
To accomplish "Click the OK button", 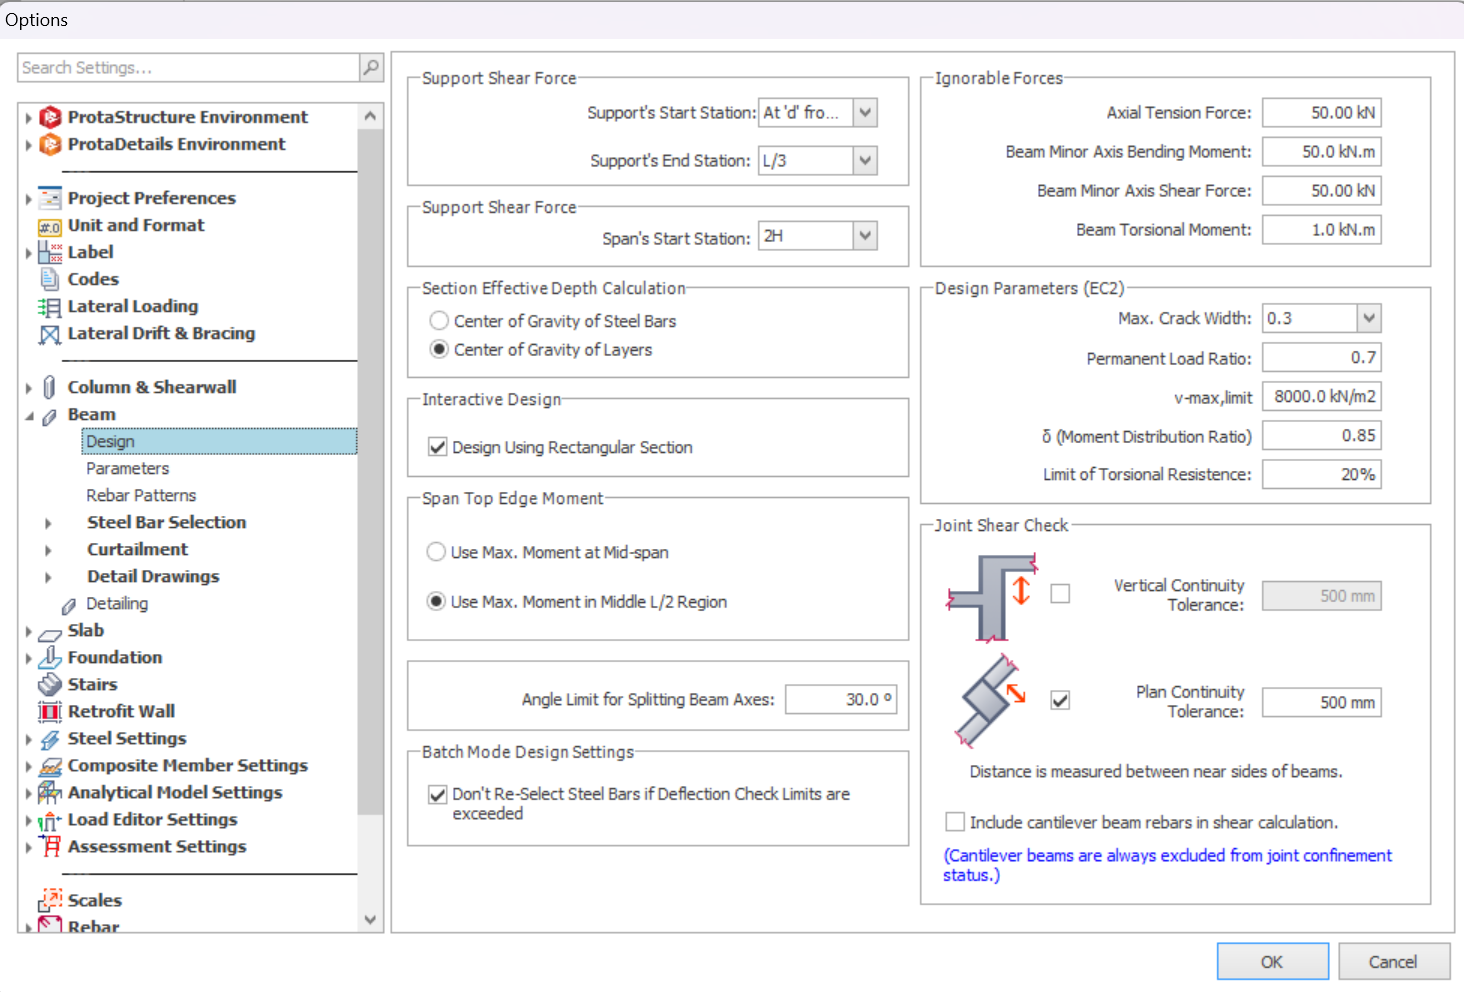I will (x=1272, y=961).
